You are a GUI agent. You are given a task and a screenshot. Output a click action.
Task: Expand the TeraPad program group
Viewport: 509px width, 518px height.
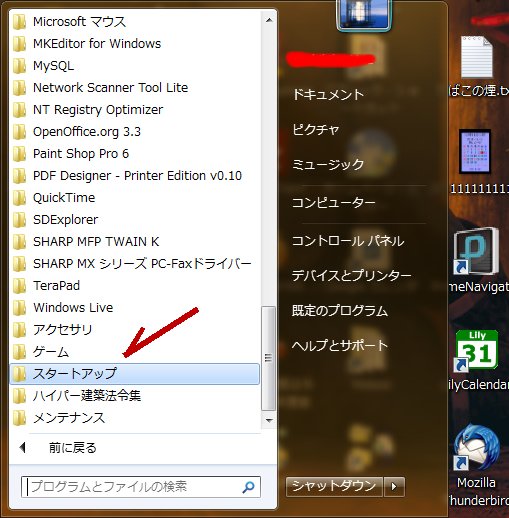click(135, 286)
